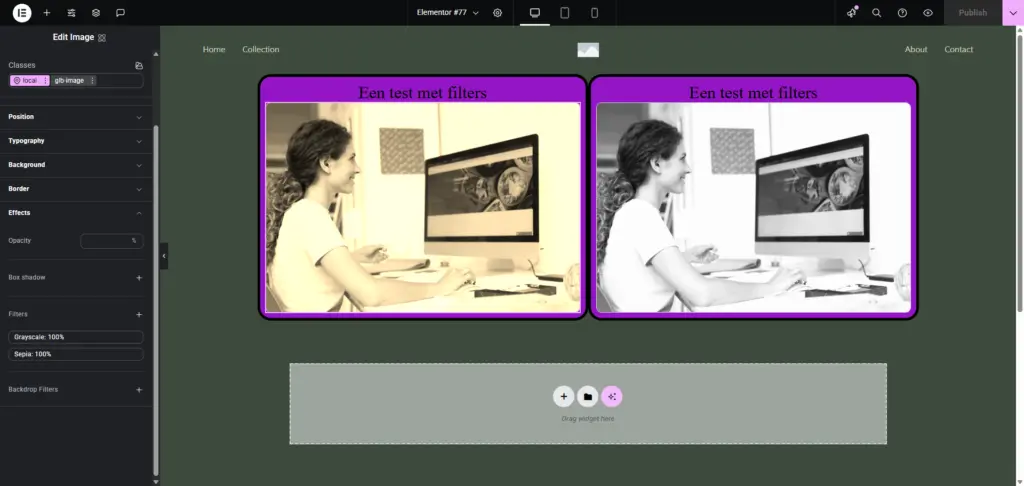
Task: Expand the Position section
Action: pos(76,117)
